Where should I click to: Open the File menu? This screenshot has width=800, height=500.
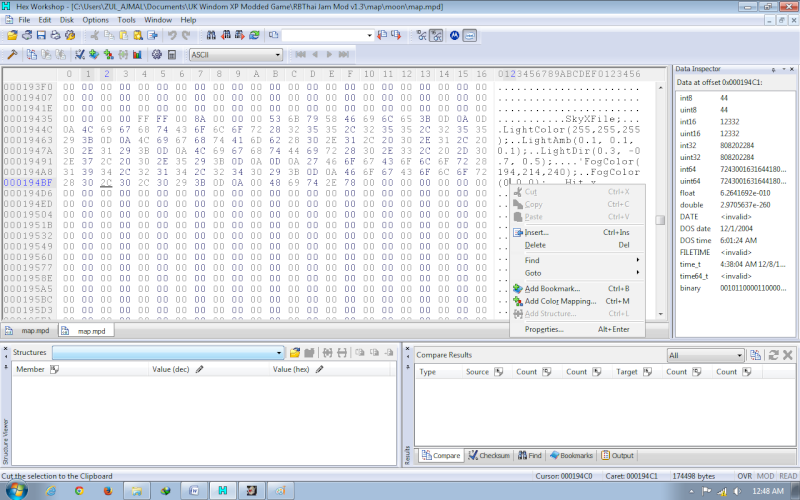(24, 20)
